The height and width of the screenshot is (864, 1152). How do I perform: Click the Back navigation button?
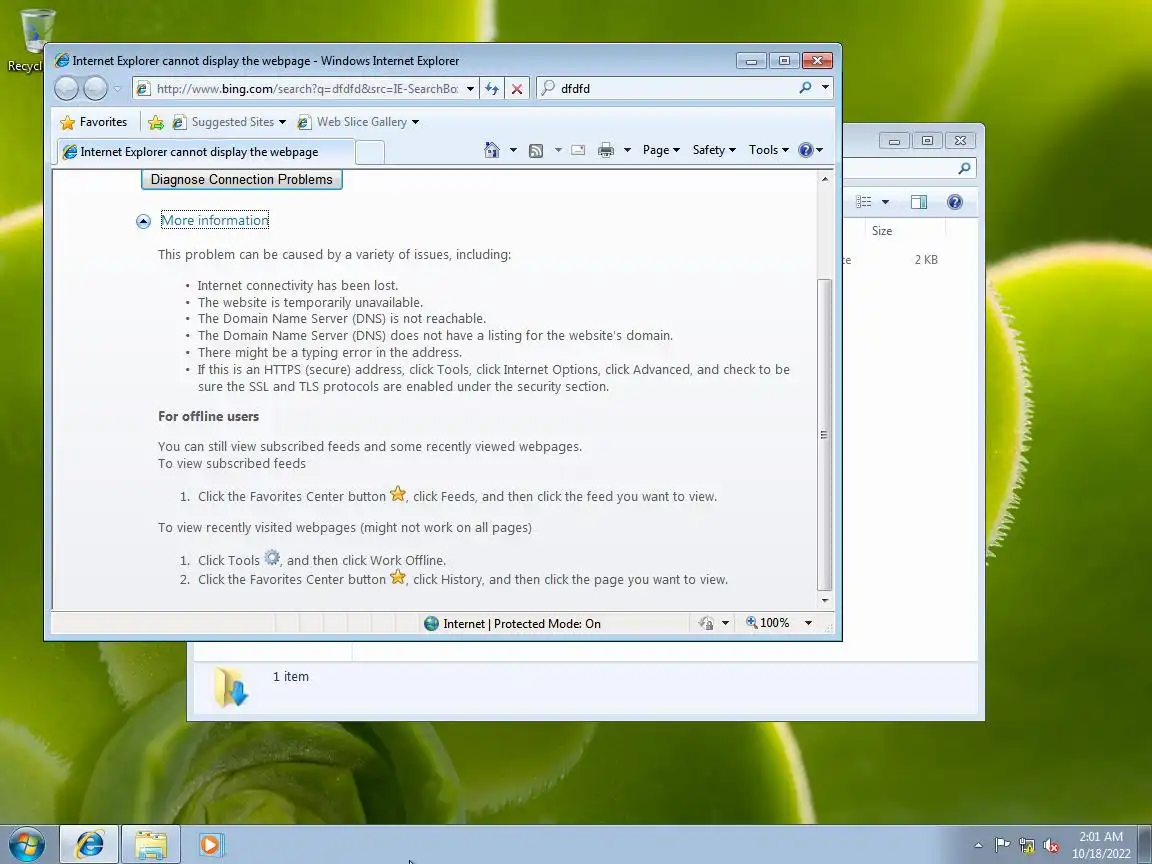(x=66, y=89)
